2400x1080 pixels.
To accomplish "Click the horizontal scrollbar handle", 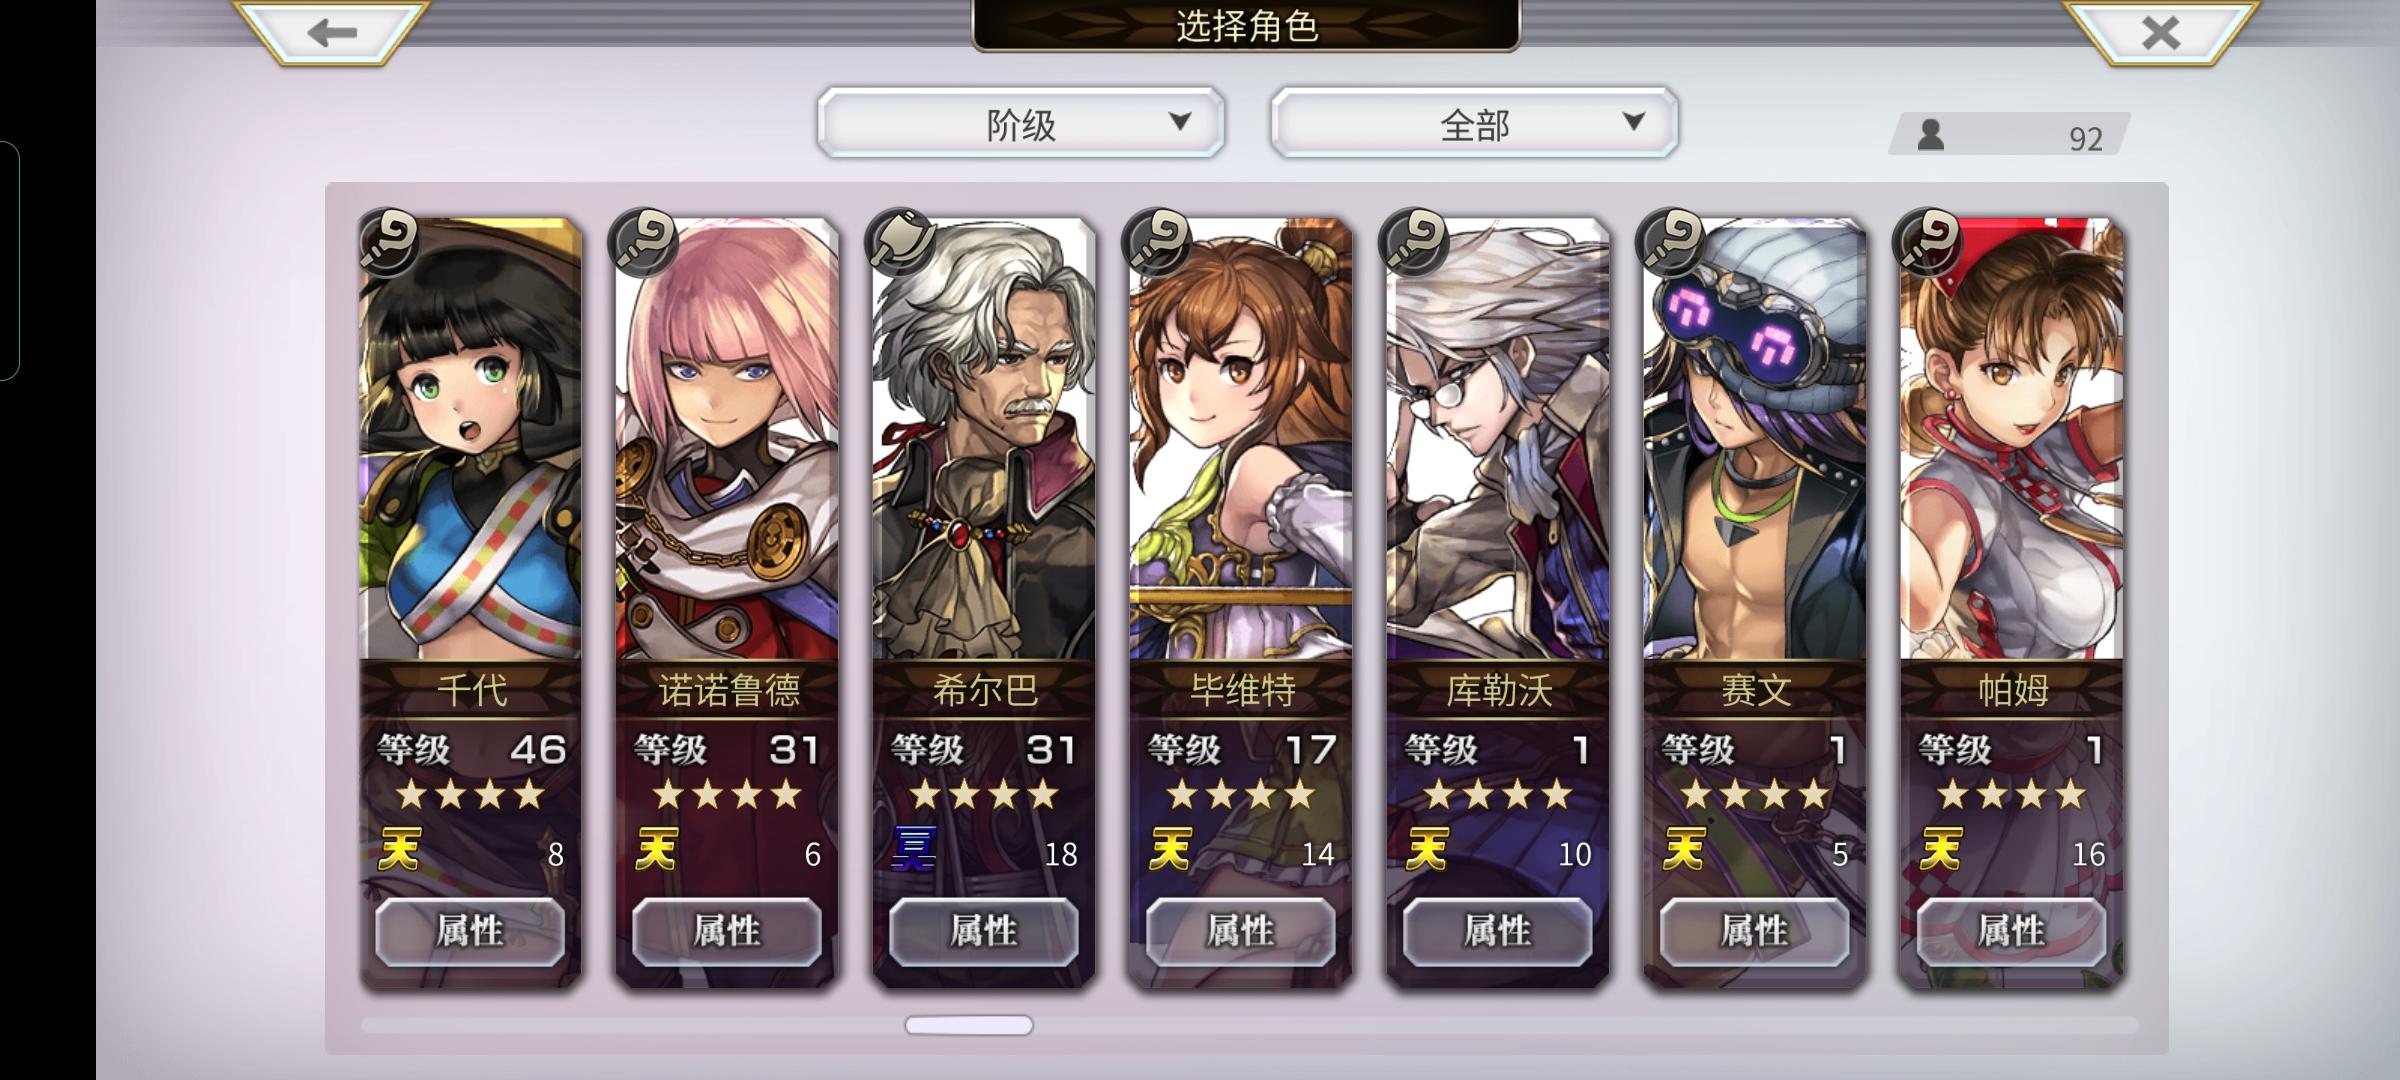I will 968,1025.
